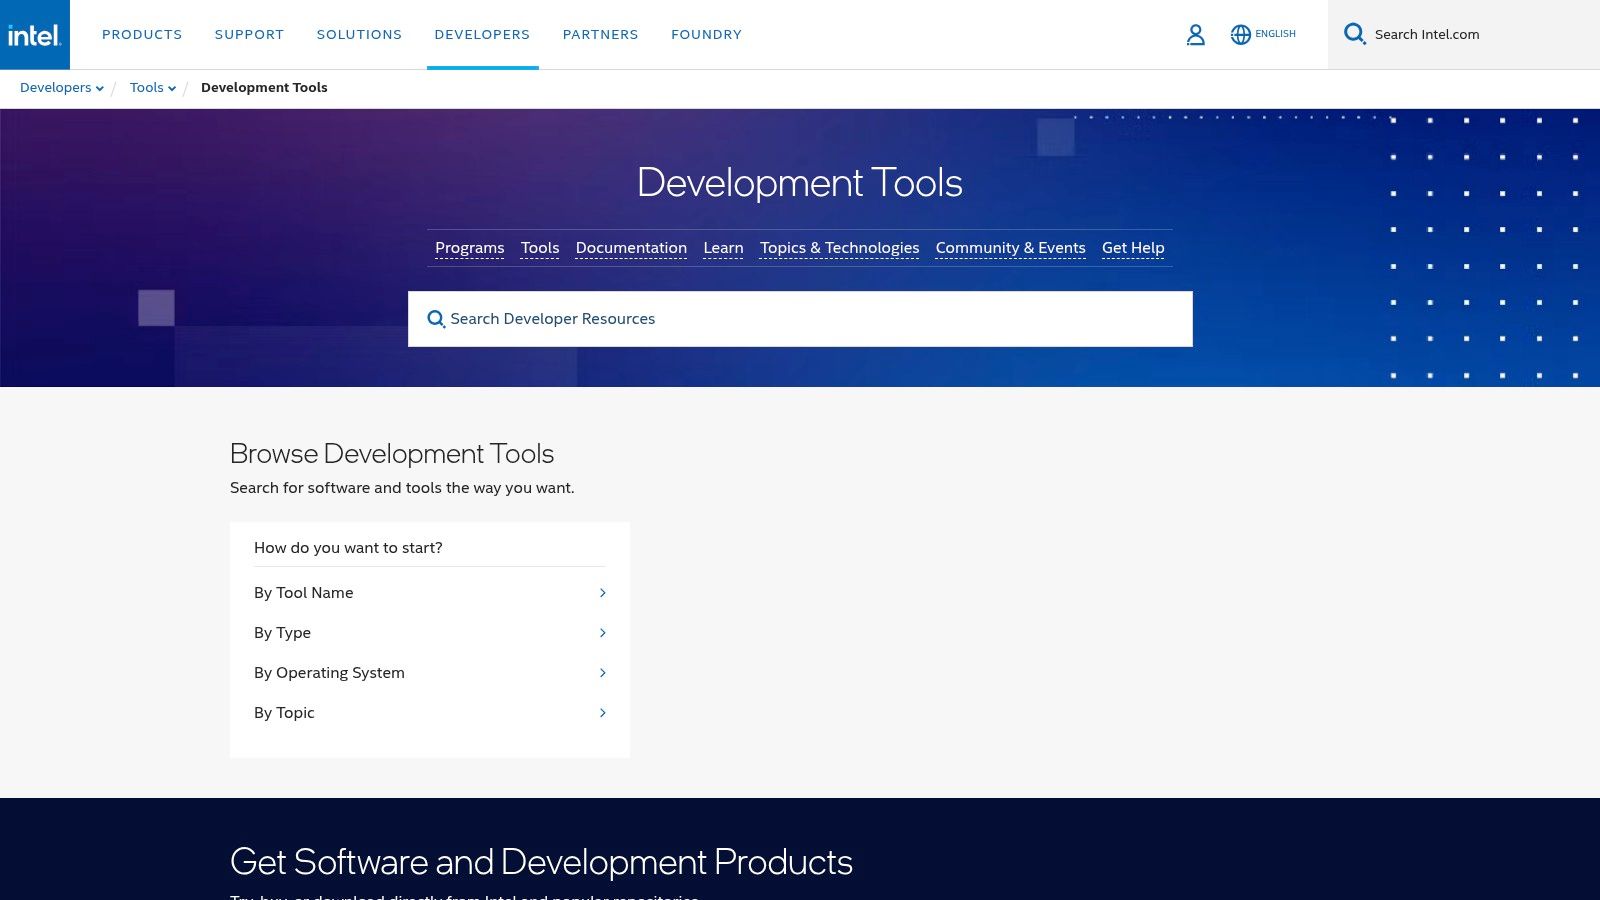This screenshot has height=900, width=1600.
Task: Open the Solutions menu
Action: click(359, 34)
